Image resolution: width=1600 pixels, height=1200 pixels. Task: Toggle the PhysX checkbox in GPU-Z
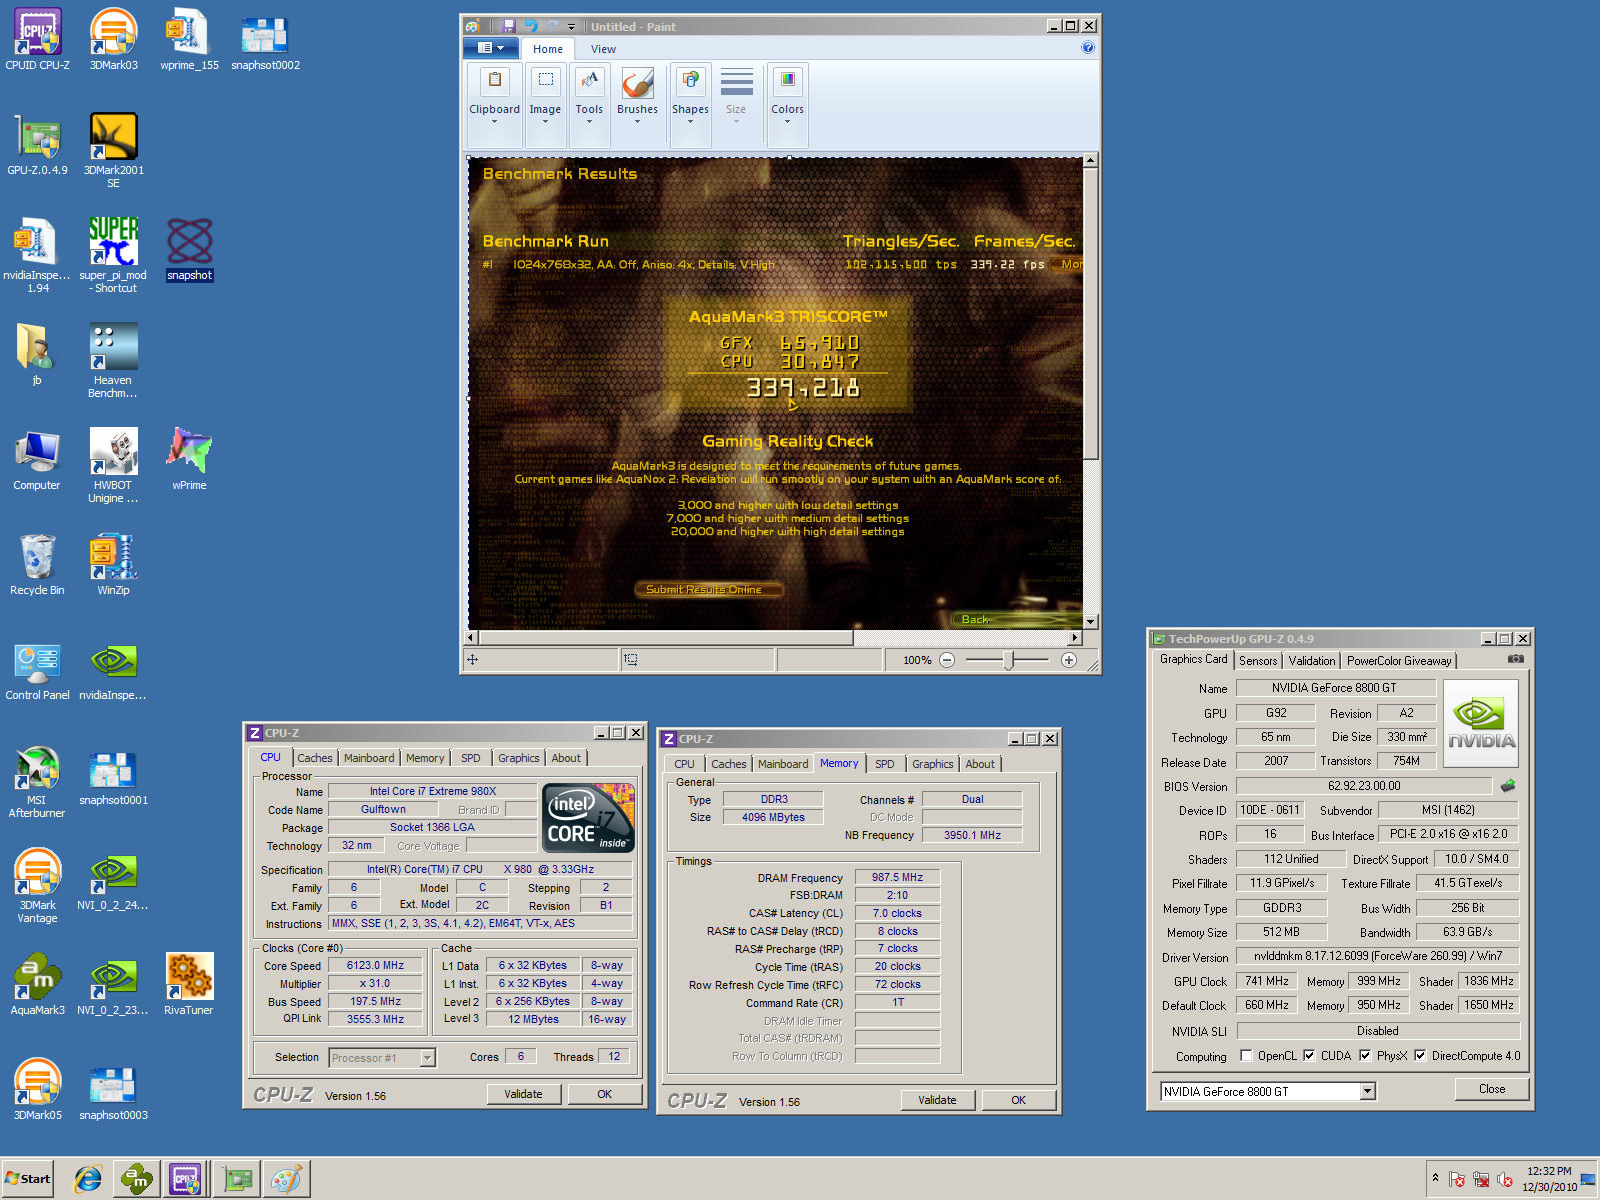(x=1365, y=1055)
